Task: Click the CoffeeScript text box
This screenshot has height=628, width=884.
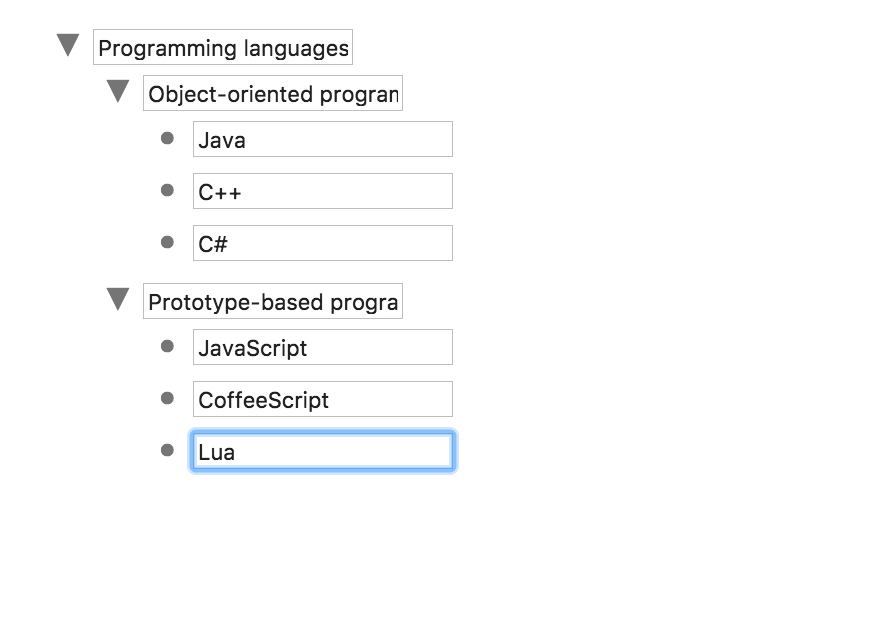Action: 322,399
